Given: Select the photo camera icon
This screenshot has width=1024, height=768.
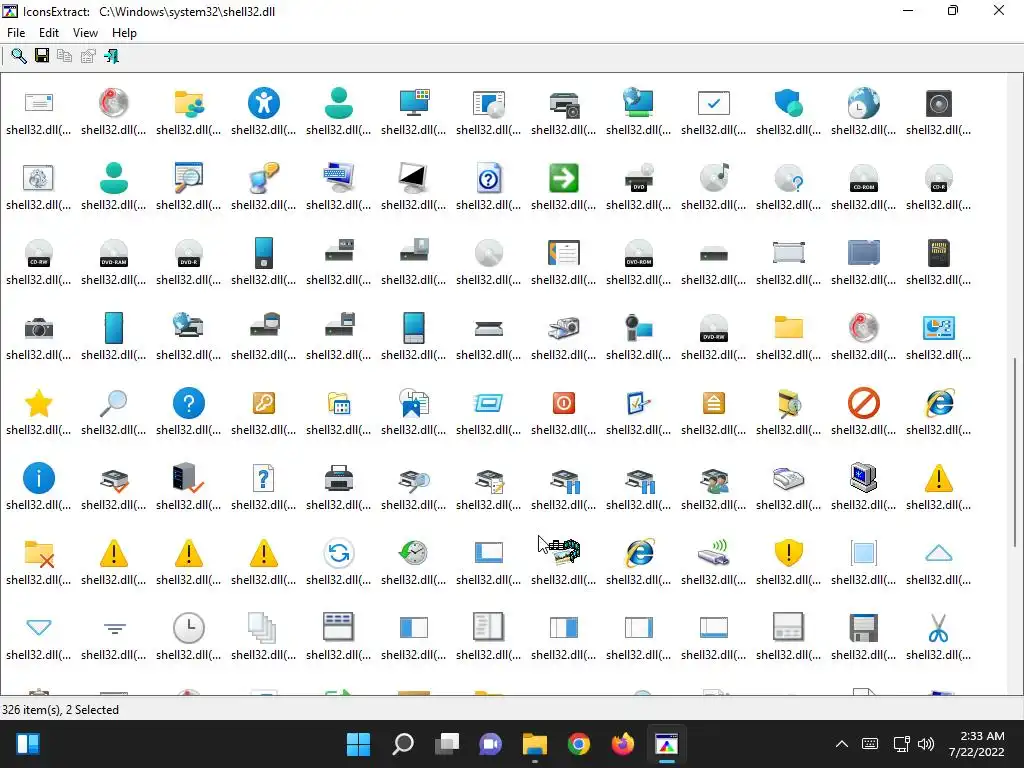Looking at the screenshot, I should (39, 328).
